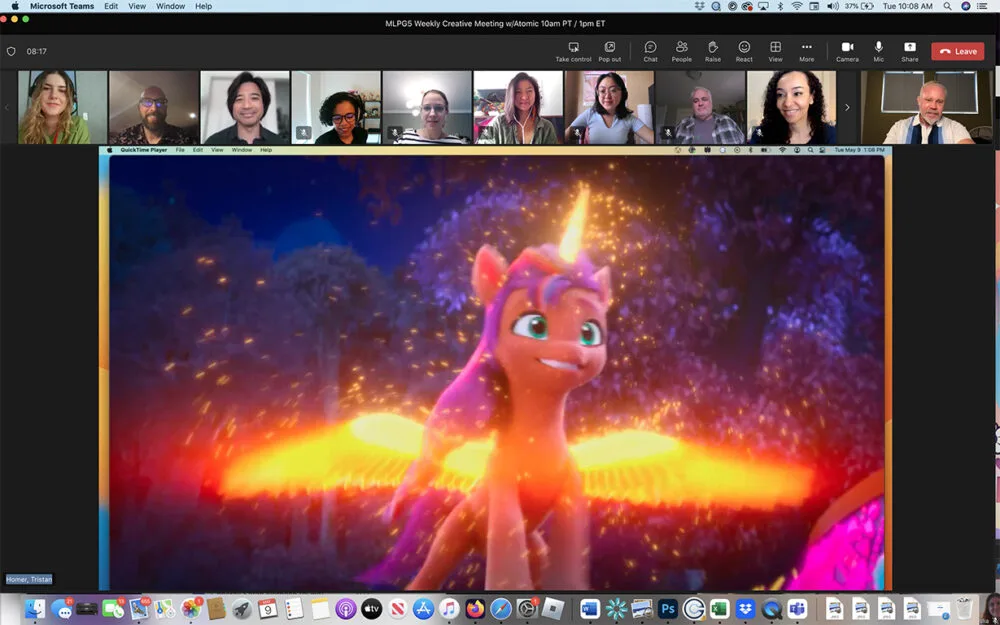Open FaceTime from the Dock

click(x=113, y=609)
